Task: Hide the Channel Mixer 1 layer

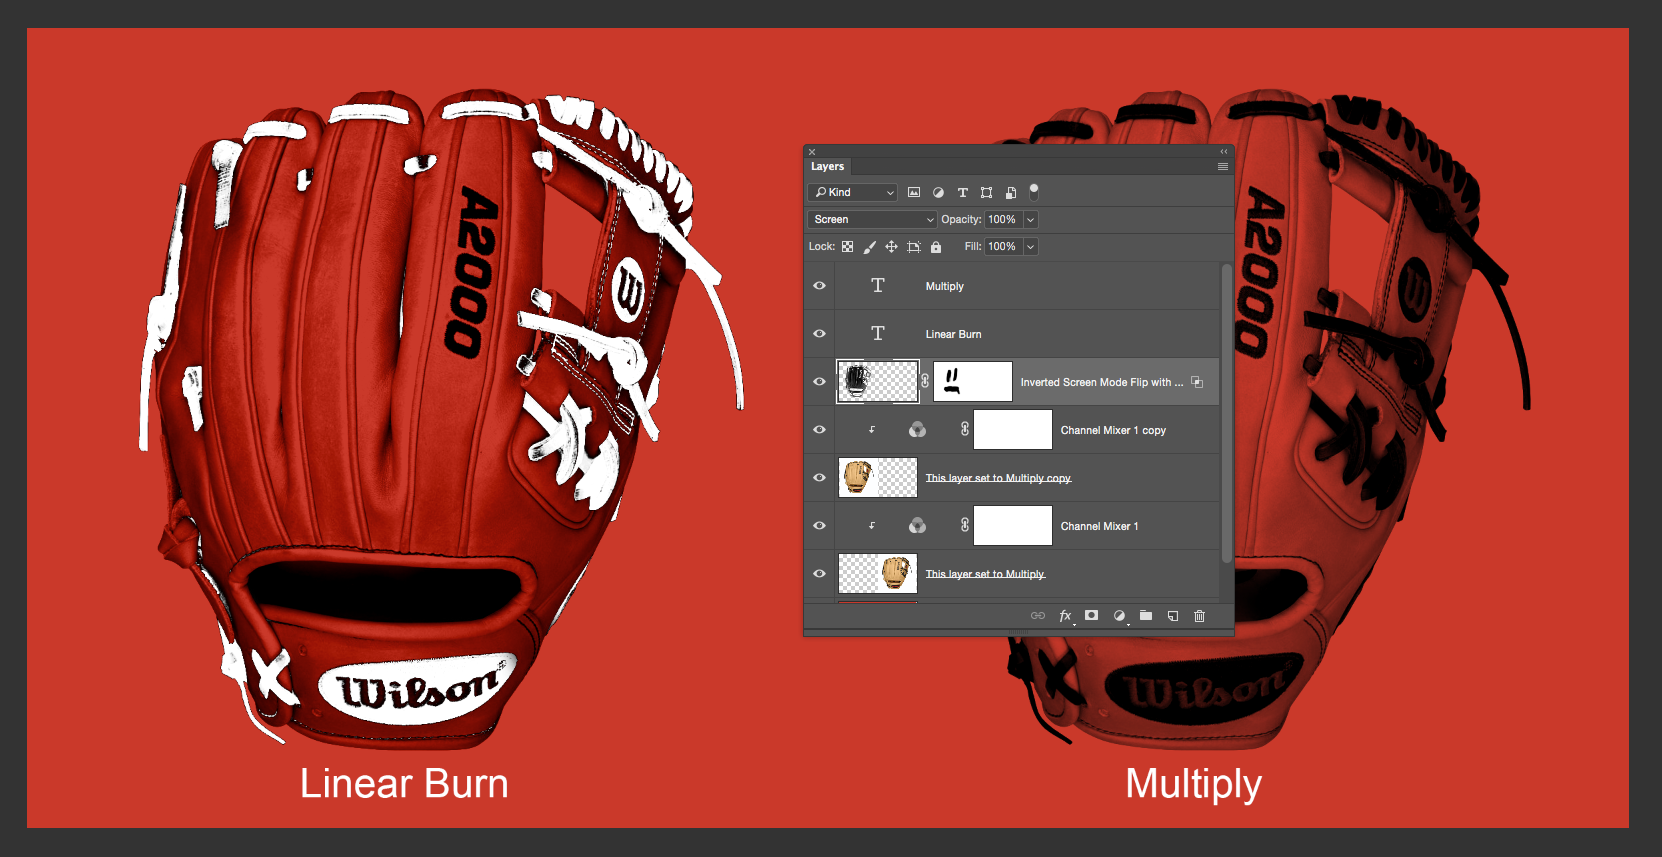Action: pos(819,526)
